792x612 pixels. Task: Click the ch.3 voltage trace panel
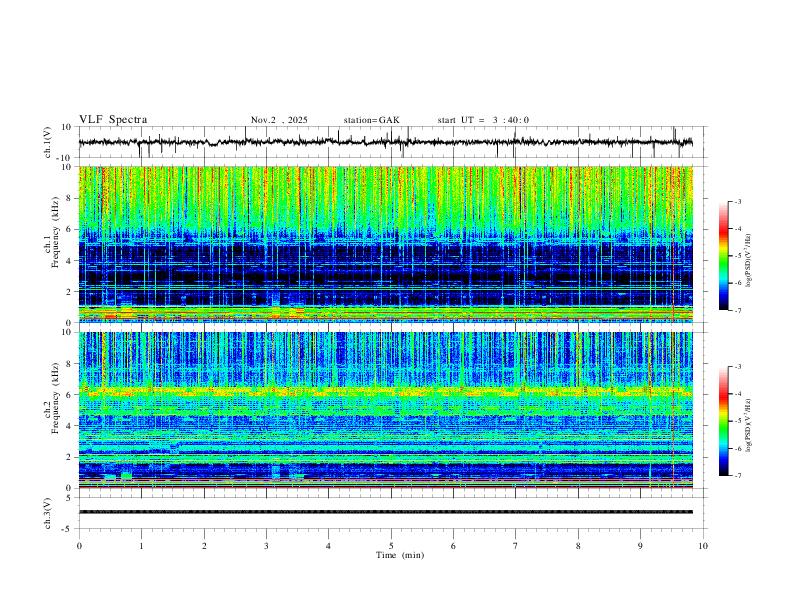point(391,513)
